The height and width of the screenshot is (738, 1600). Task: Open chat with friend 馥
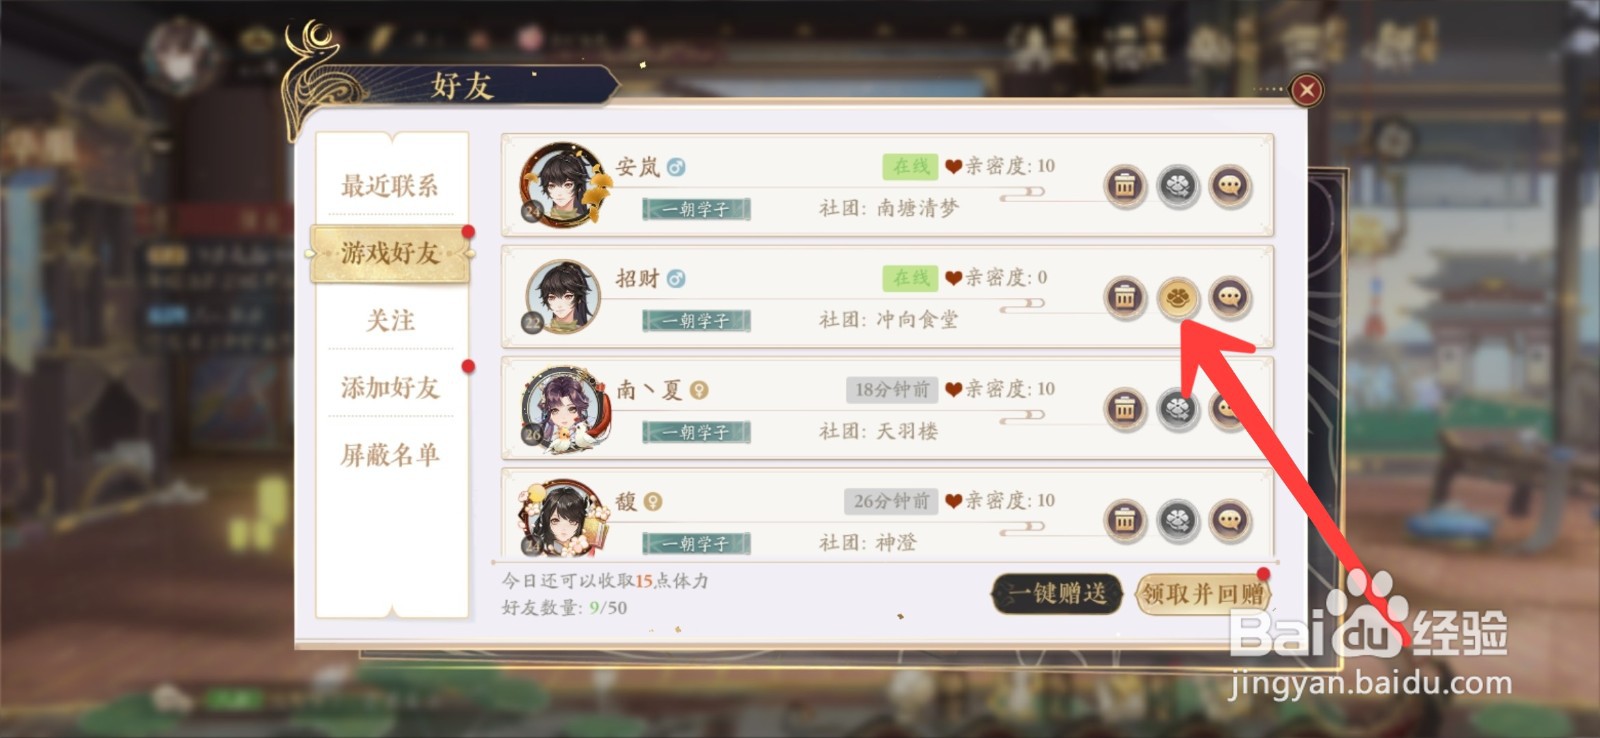pyautogui.click(x=1230, y=521)
